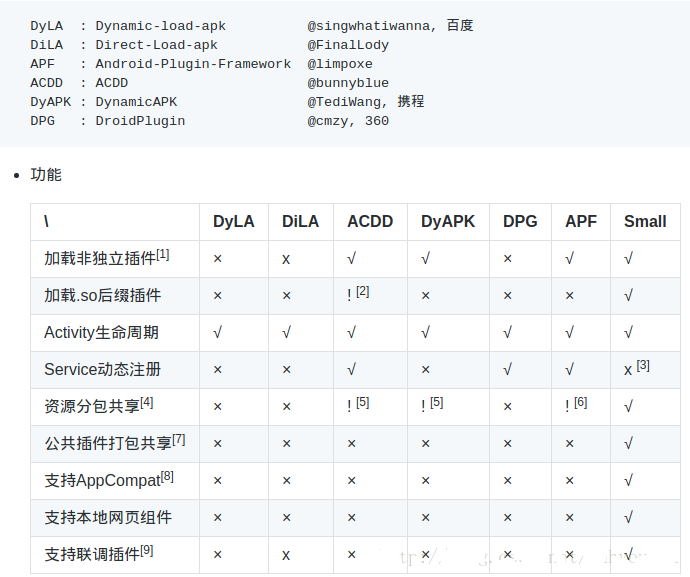This screenshot has width=690, height=577.
Task: Click the Service动态注册 row label
Action: 102,369
